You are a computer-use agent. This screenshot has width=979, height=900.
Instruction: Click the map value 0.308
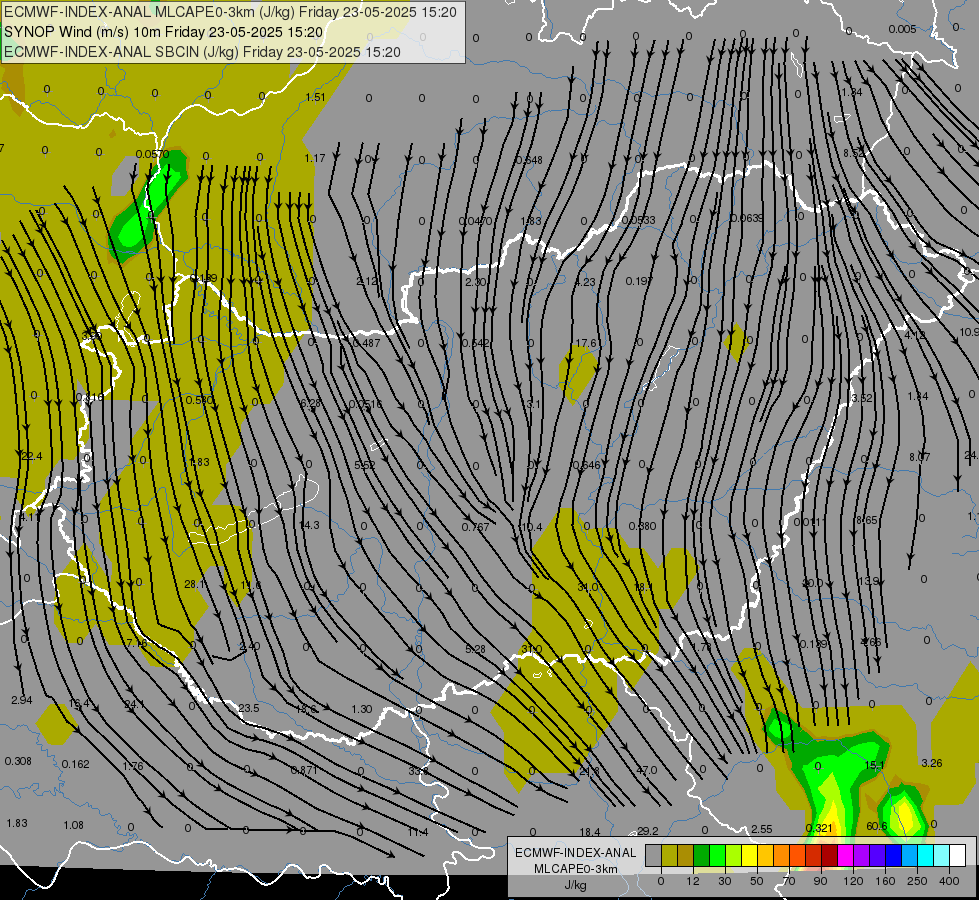pyautogui.click(x=17, y=761)
